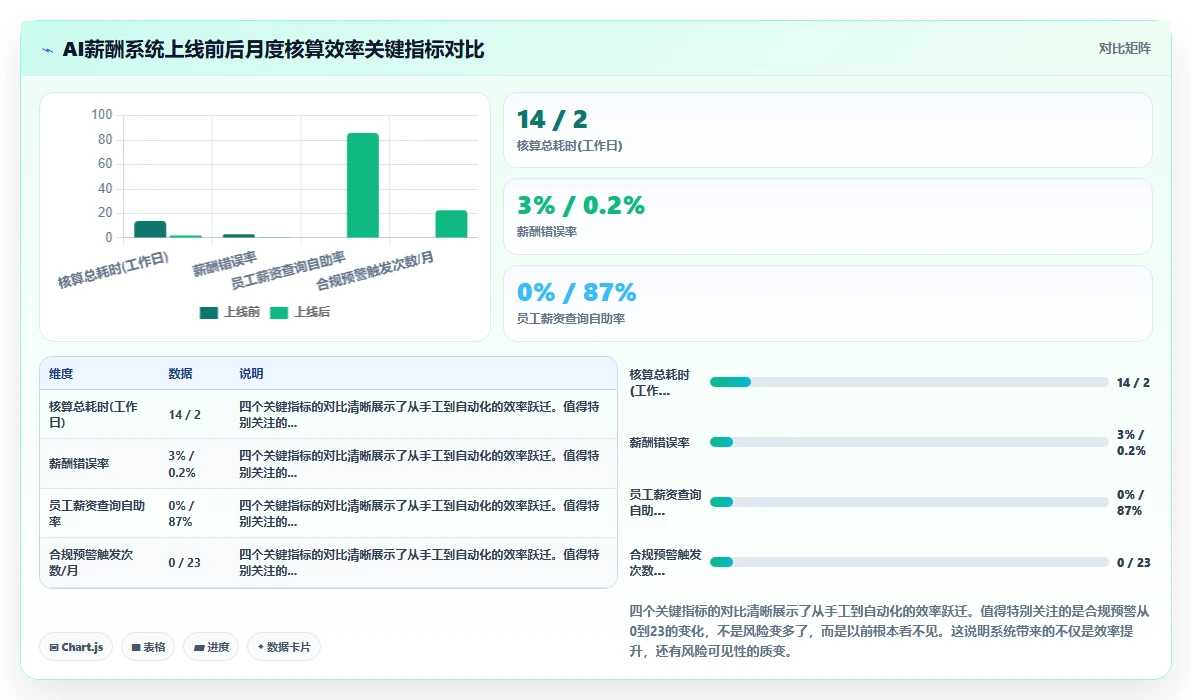Screen dimensions: 1192x700
Task: Toggle the 上线前 legend swatch in the chart
Action: [x=208, y=312]
